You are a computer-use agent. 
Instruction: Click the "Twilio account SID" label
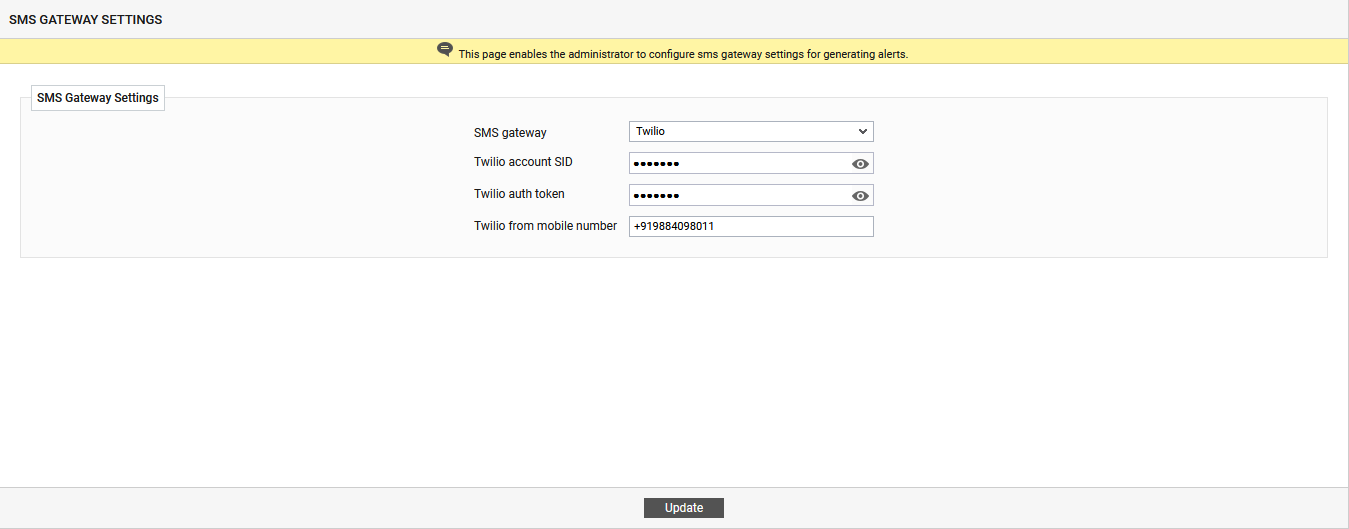[523, 162]
